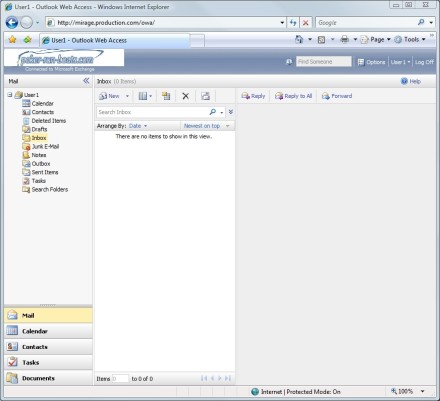Click in the Search Inbox field
440x401 pixels.
[152, 112]
